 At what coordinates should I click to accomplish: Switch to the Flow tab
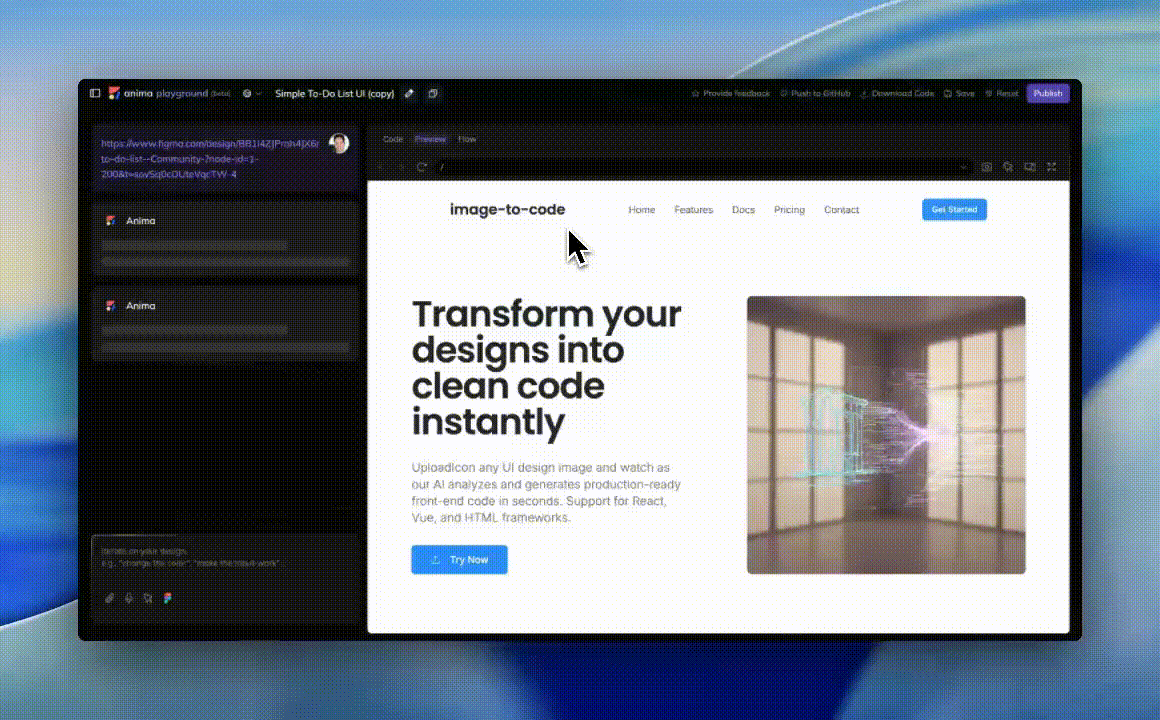[x=467, y=139]
